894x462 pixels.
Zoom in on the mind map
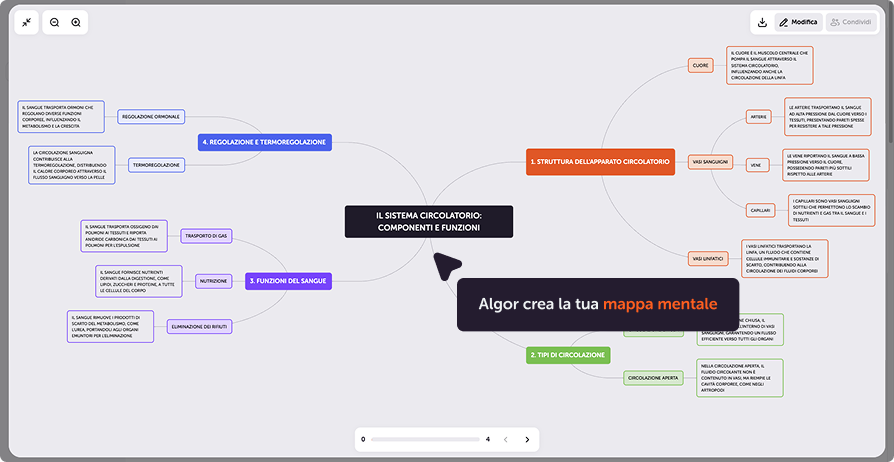tap(76, 22)
